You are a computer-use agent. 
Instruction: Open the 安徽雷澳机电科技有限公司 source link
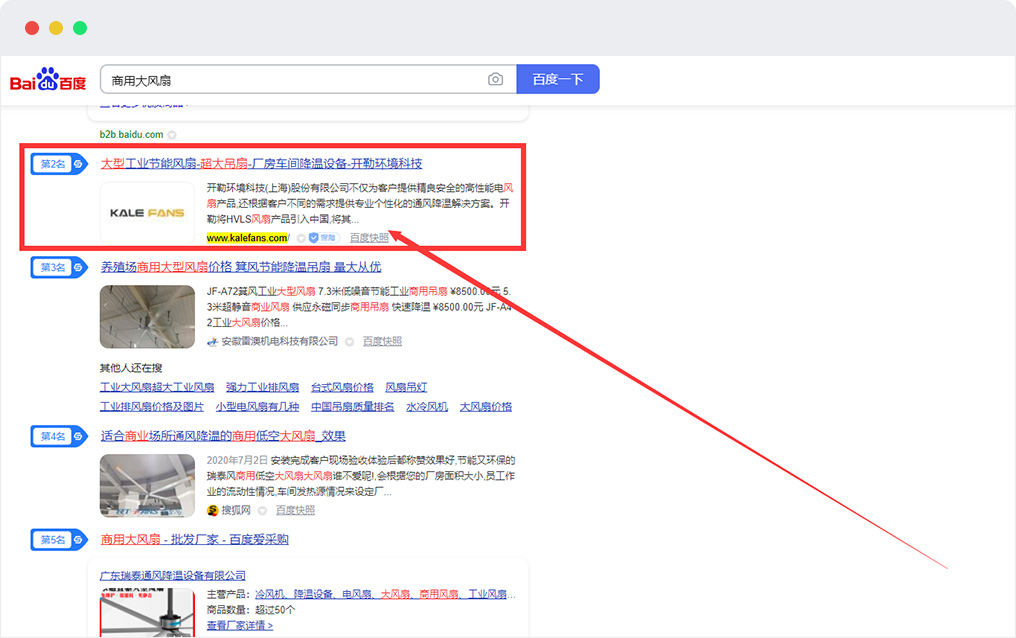coord(279,341)
